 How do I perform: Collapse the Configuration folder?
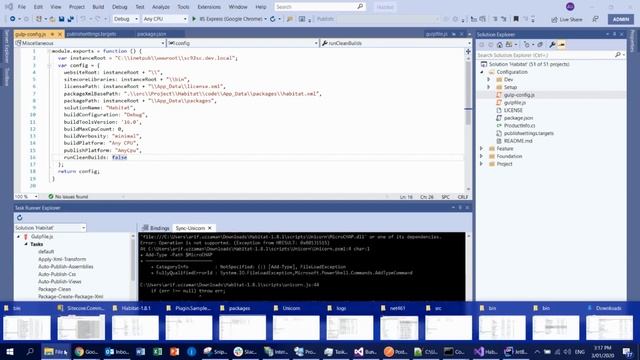pyautogui.click(x=482, y=72)
